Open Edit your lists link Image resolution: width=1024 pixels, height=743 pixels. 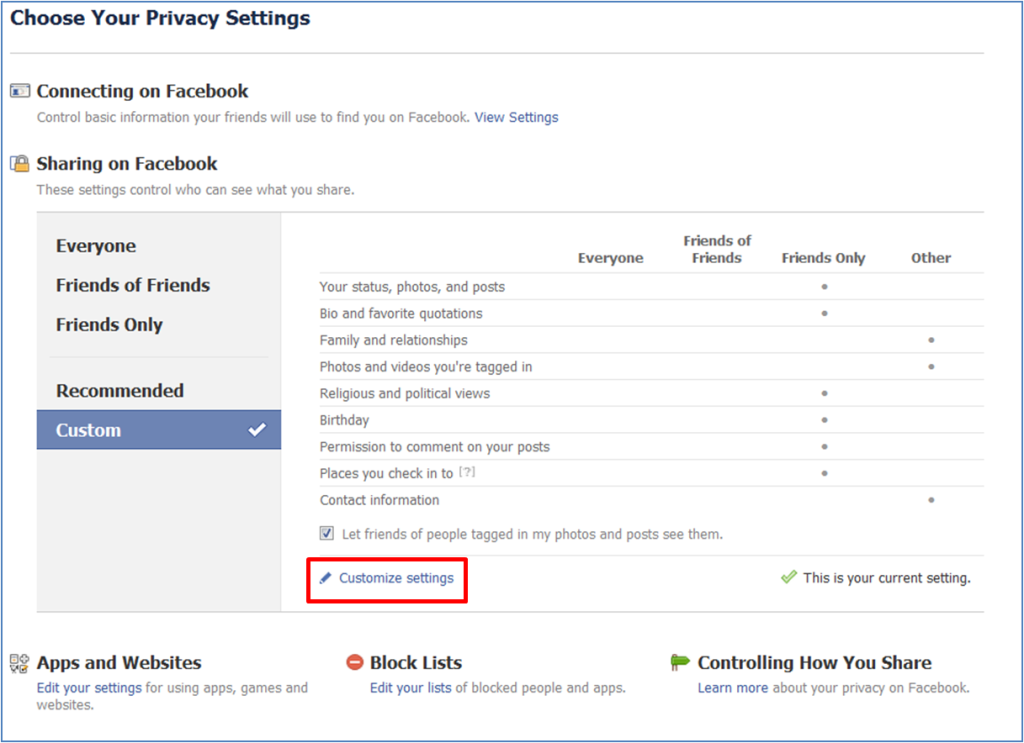click(411, 688)
